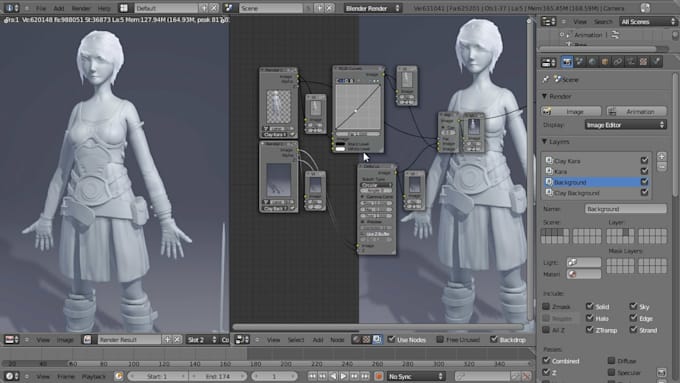Select compositing node tree type icon
This screenshot has height=383, width=680.
(377, 340)
